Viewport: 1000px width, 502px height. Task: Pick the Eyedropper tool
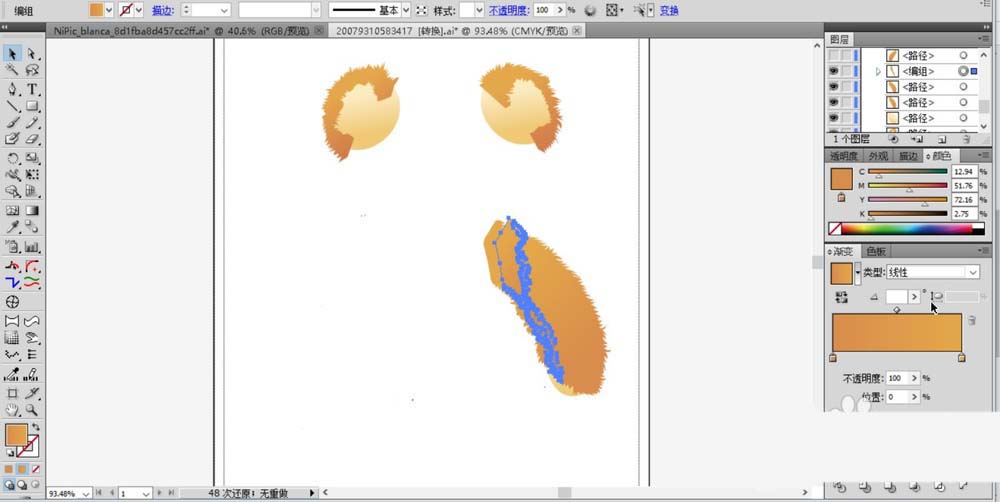coord(13,227)
